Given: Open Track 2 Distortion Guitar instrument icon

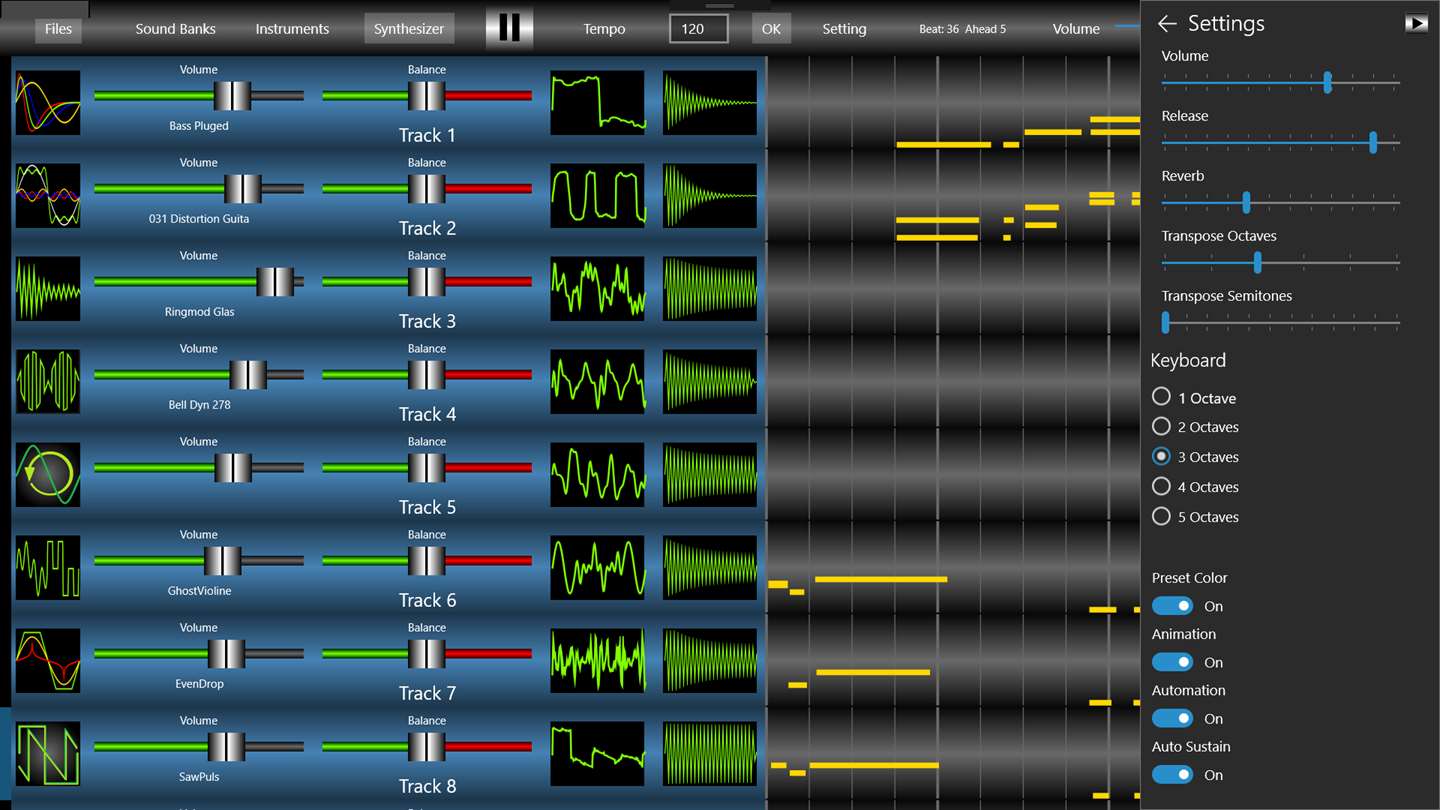Looking at the screenshot, I should (48, 195).
